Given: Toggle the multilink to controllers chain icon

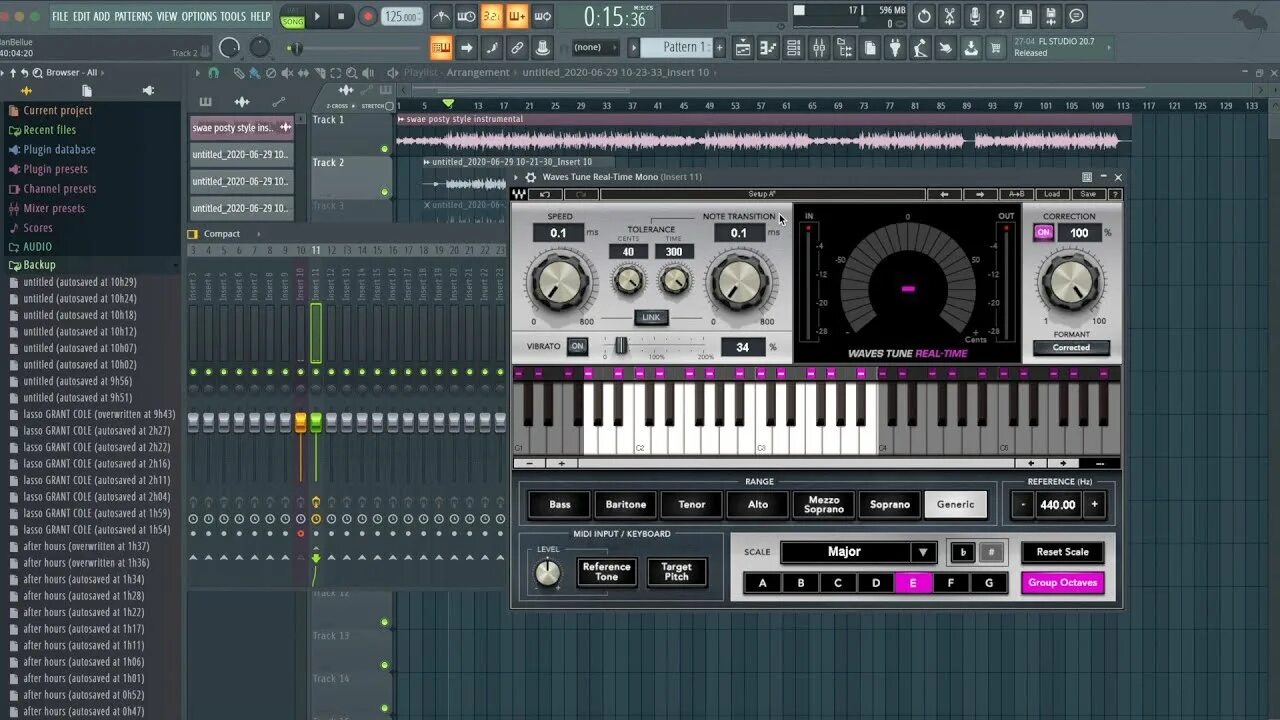Looking at the screenshot, I should click(517, 47).
